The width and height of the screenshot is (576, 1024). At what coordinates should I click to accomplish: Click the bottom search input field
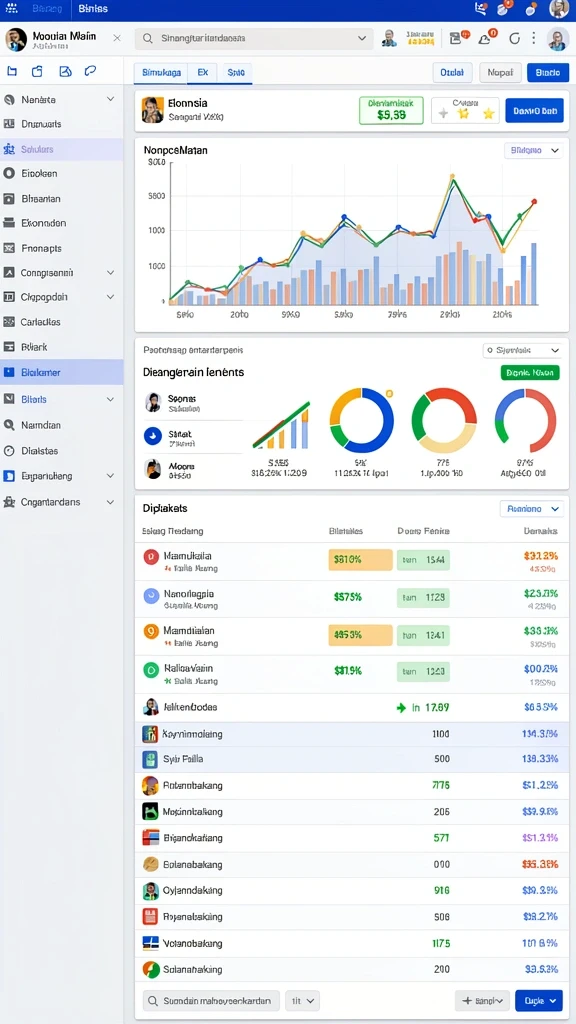coord(211,1000)
